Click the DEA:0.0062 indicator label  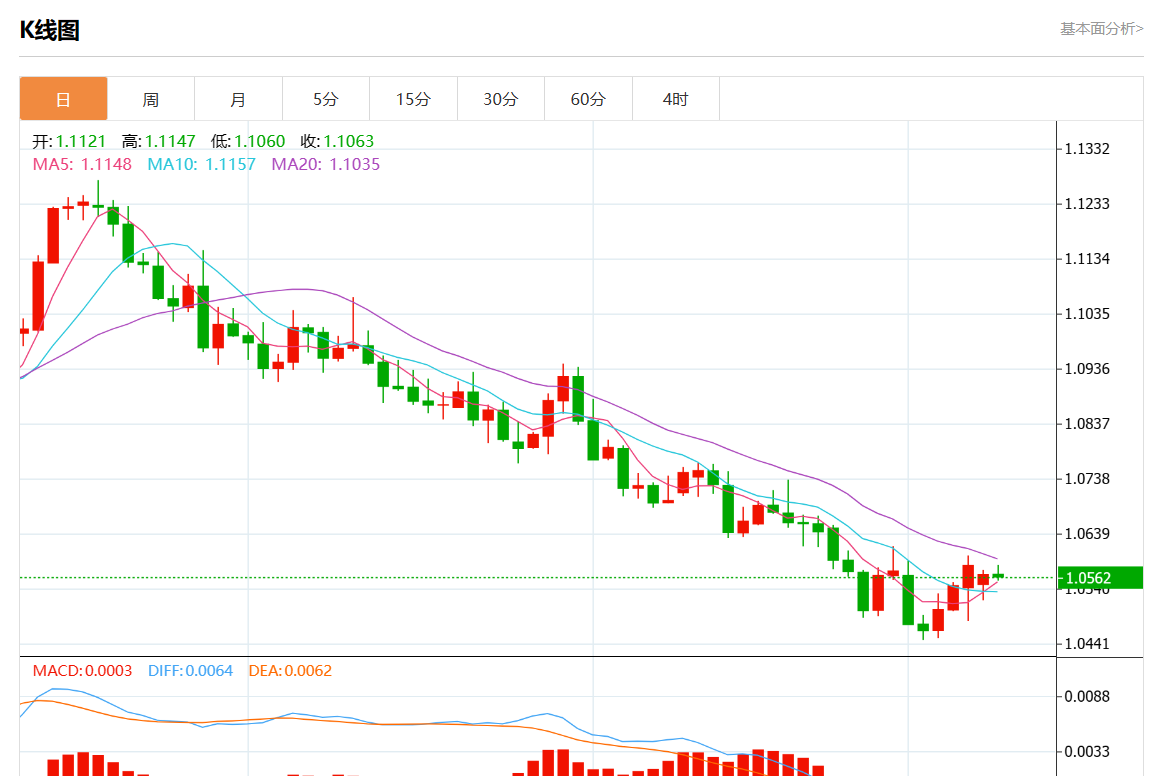point(290,670)
